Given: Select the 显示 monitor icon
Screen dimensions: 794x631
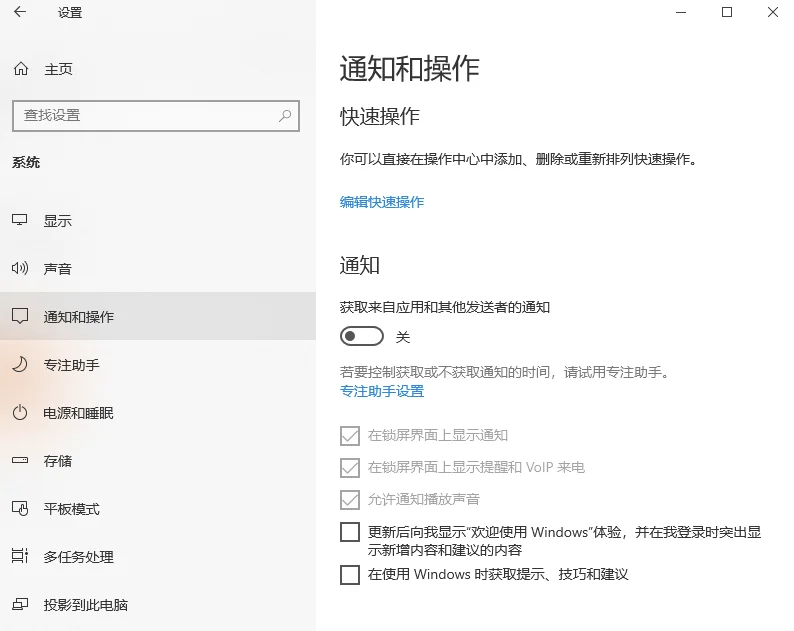Looking at the screenshot, I should pyautogui.click(x=20, y=220).
